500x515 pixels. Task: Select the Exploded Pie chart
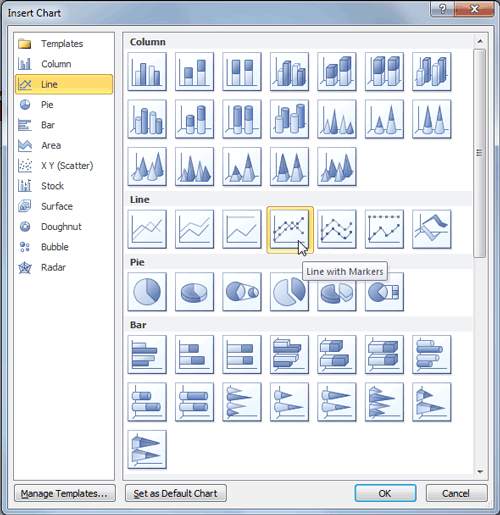point(289,292)
